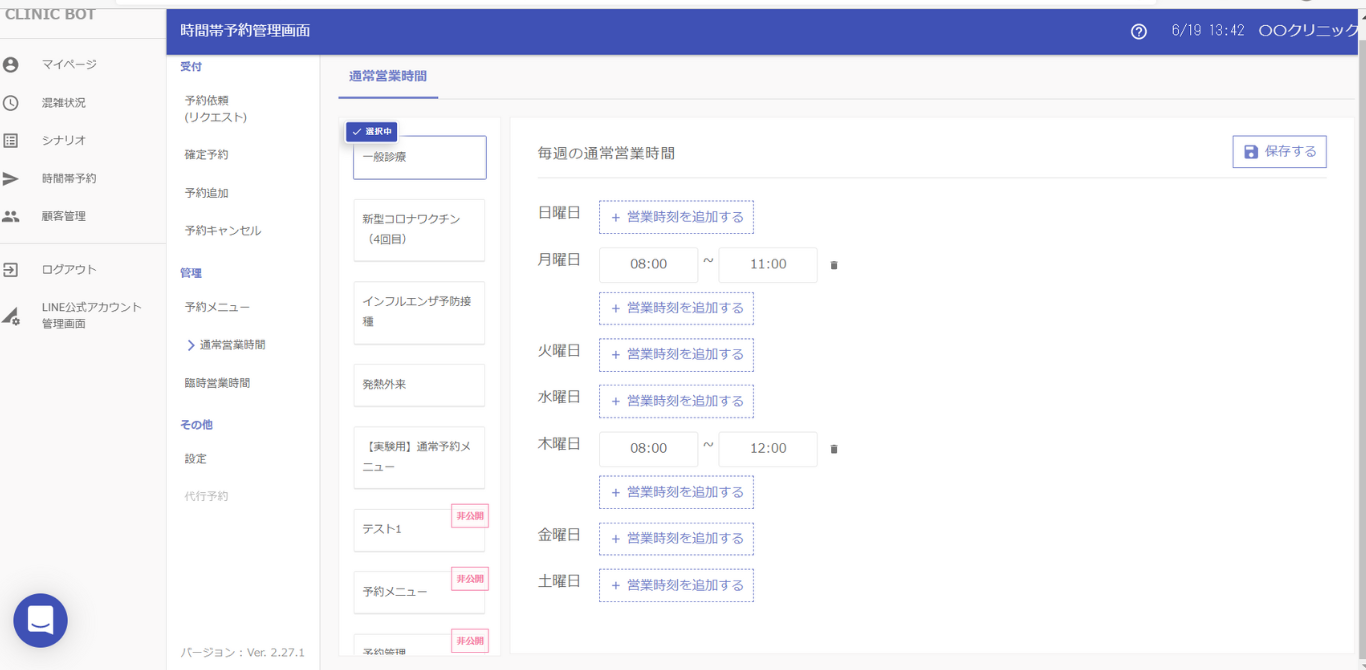Click the 顧客管理 people icon

point(11,216)
